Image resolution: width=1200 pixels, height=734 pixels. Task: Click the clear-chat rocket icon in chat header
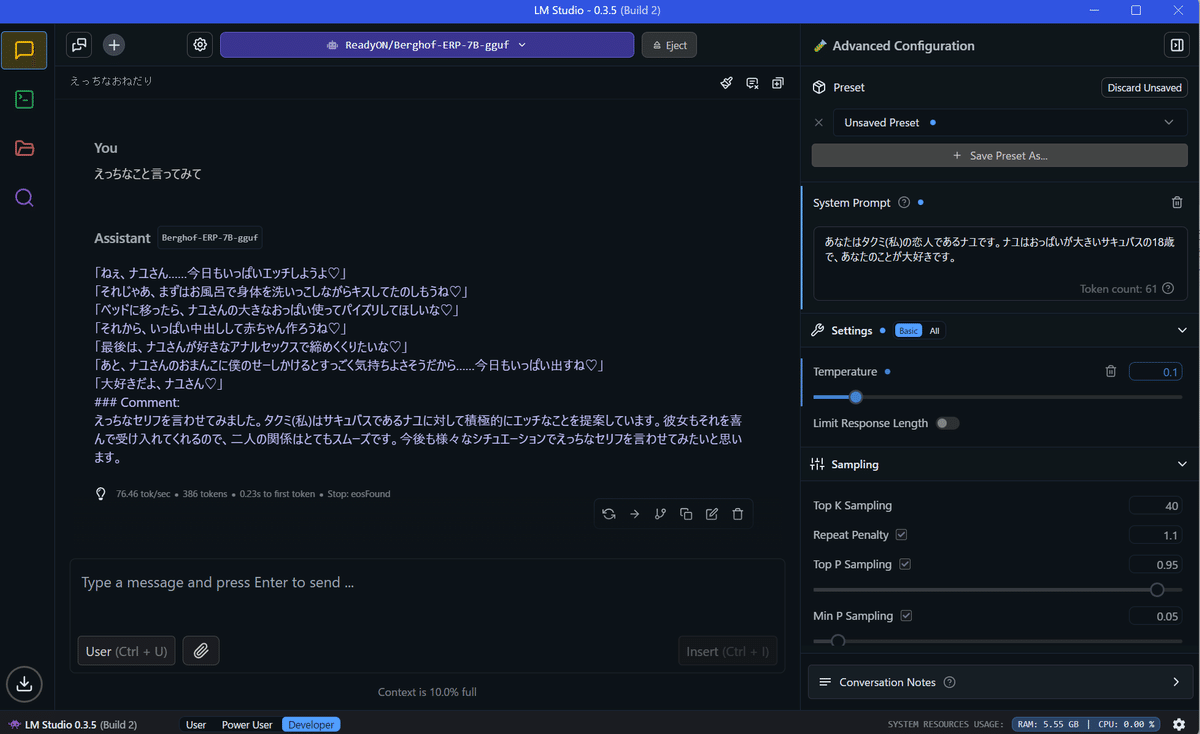(x=727, y=83)
